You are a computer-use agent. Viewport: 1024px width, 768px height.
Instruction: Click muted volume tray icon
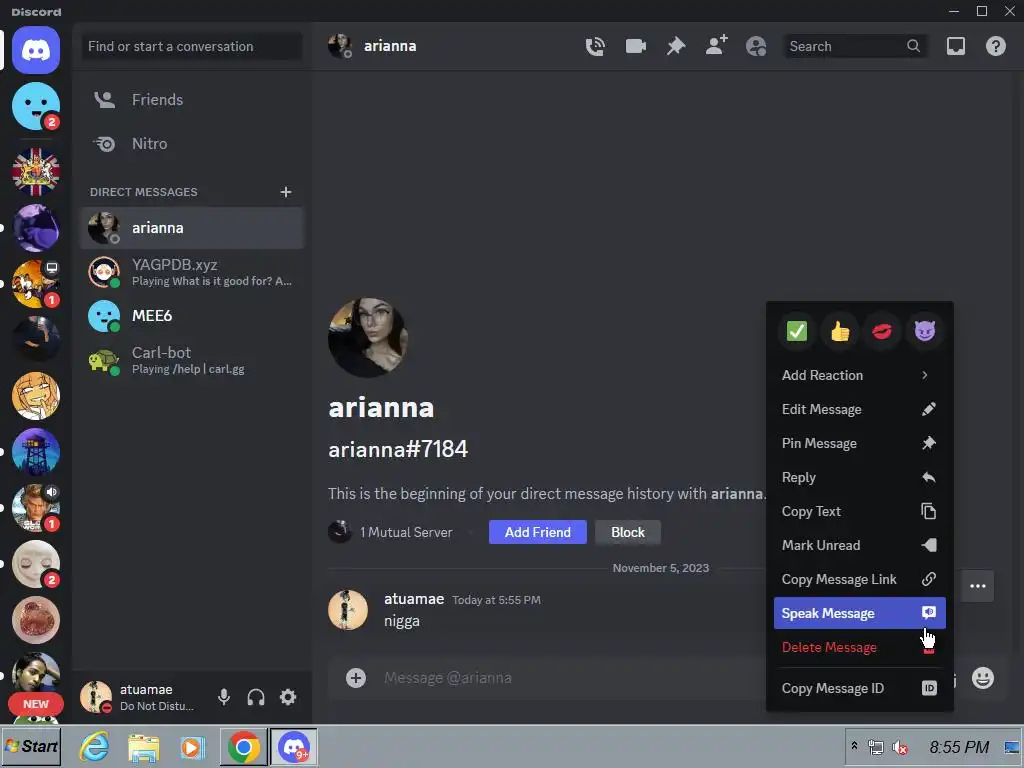pos(900,747)
